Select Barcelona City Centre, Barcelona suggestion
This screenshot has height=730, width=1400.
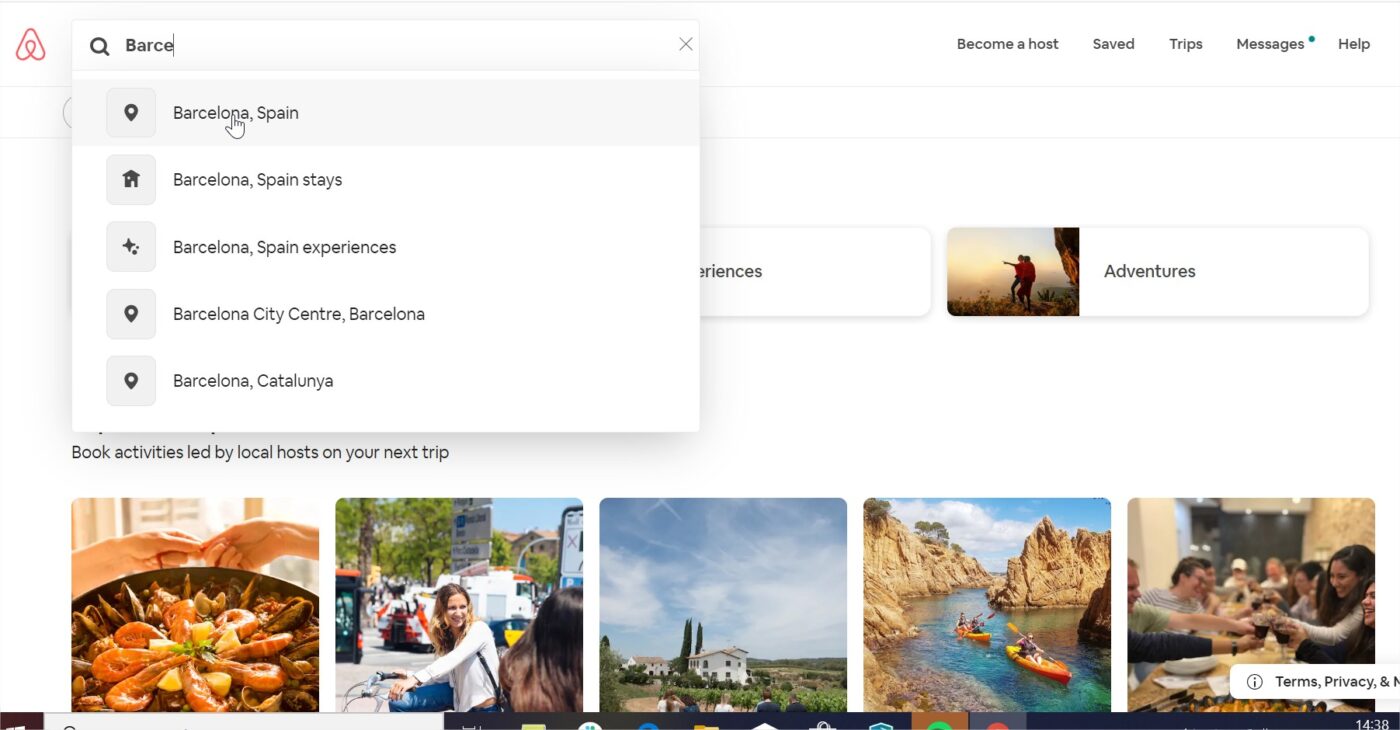[x=386, y=314]
